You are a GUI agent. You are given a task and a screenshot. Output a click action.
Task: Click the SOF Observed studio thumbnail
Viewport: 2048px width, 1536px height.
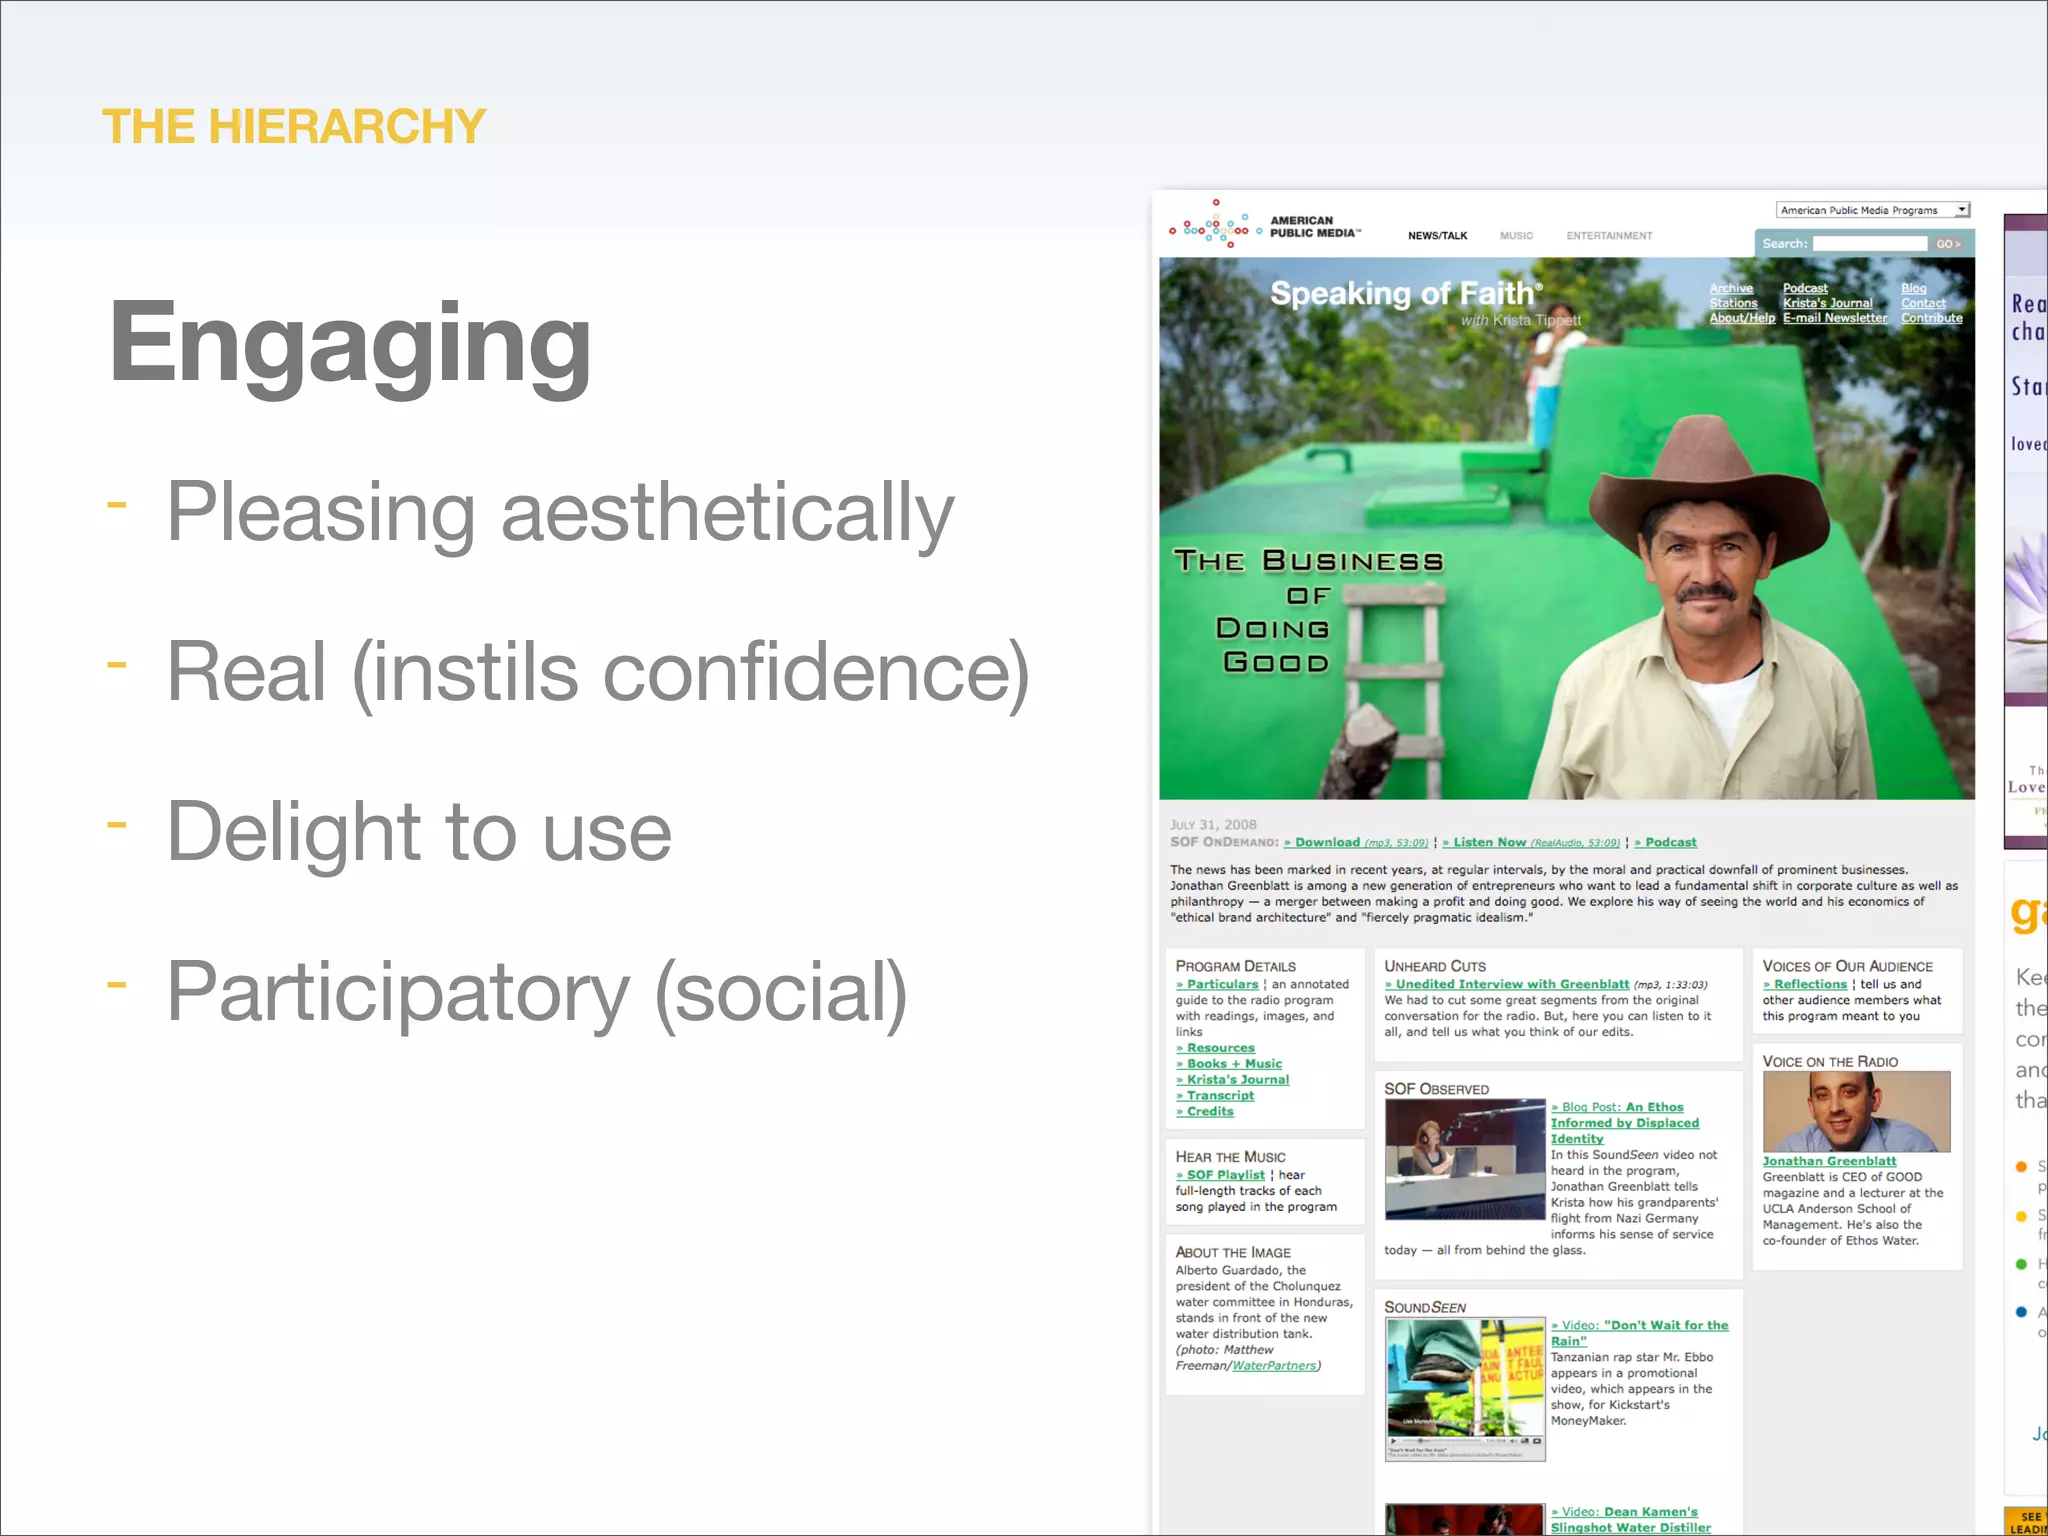tap(1465, 1159)
